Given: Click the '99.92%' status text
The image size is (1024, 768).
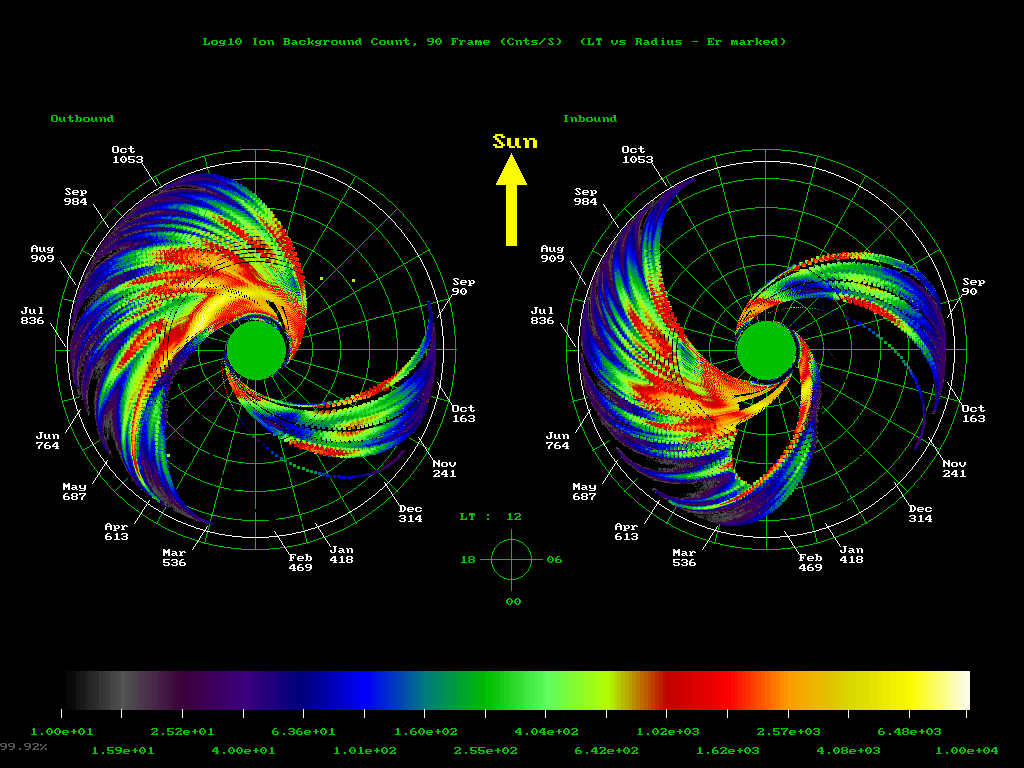Looking at the screenshot, I should point(24,746).
